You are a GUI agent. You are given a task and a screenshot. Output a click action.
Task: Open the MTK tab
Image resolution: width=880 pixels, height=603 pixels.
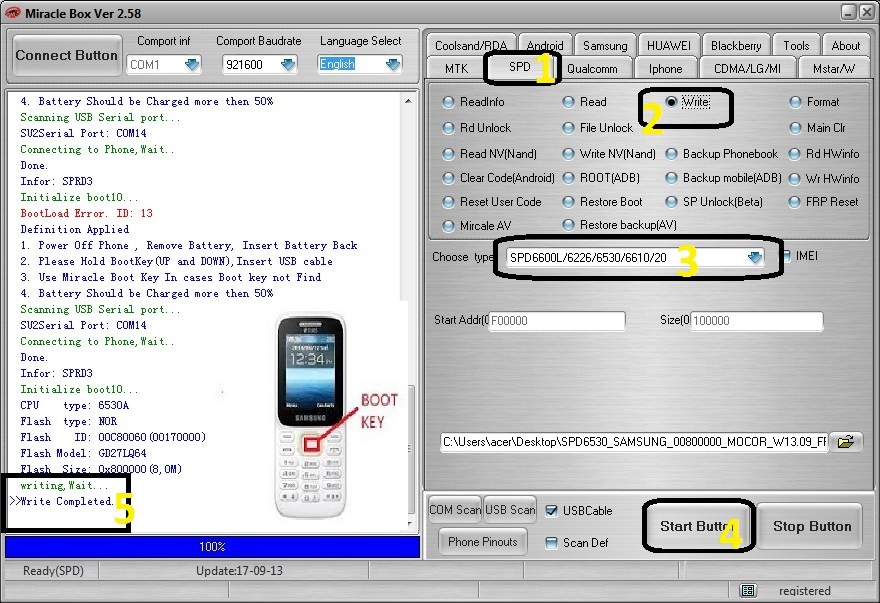point(456,69)
